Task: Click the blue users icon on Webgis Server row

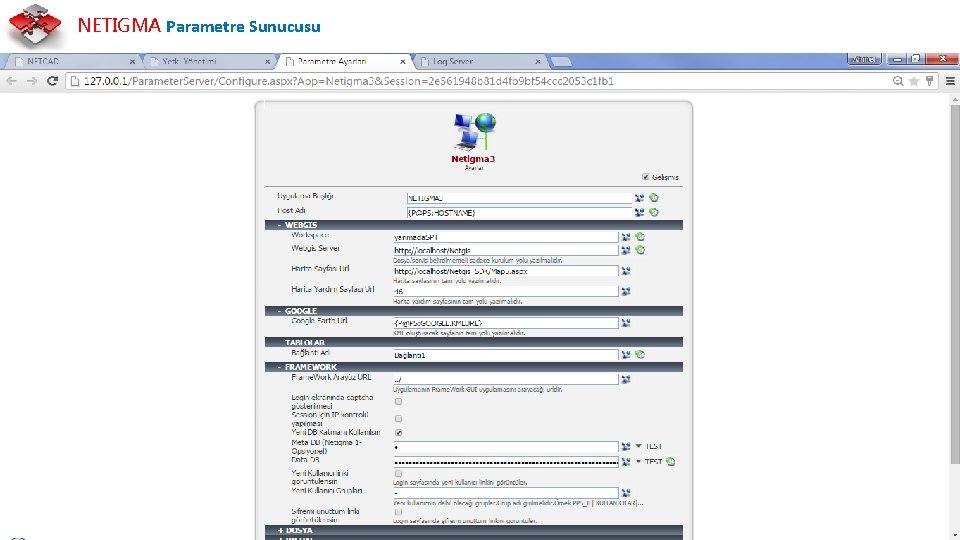Action: (626, 250)
